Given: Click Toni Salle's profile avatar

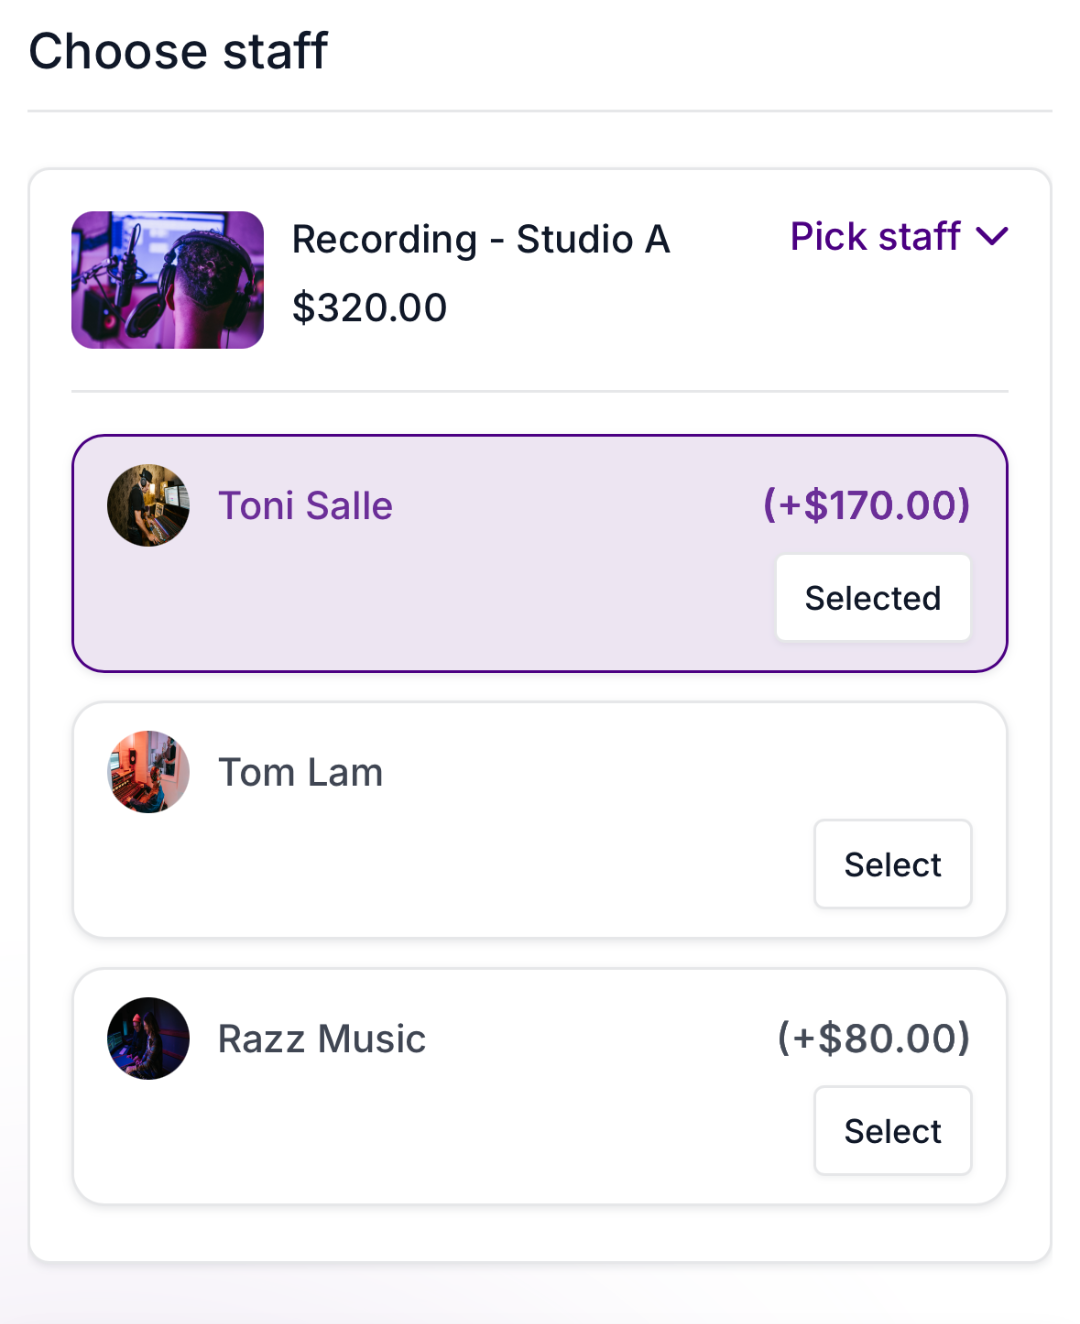Looking at the screenshot, I should [x=148, y=506].
